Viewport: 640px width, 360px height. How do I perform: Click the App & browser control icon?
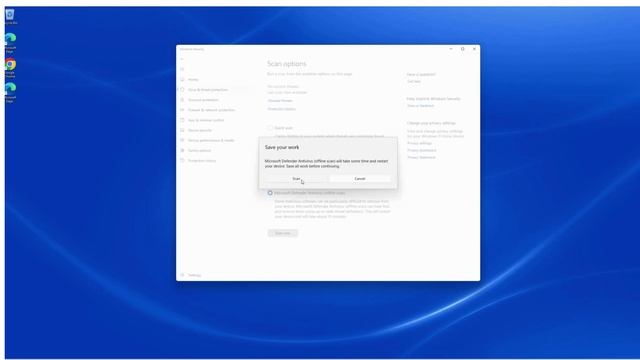click(x=182, y=120)
